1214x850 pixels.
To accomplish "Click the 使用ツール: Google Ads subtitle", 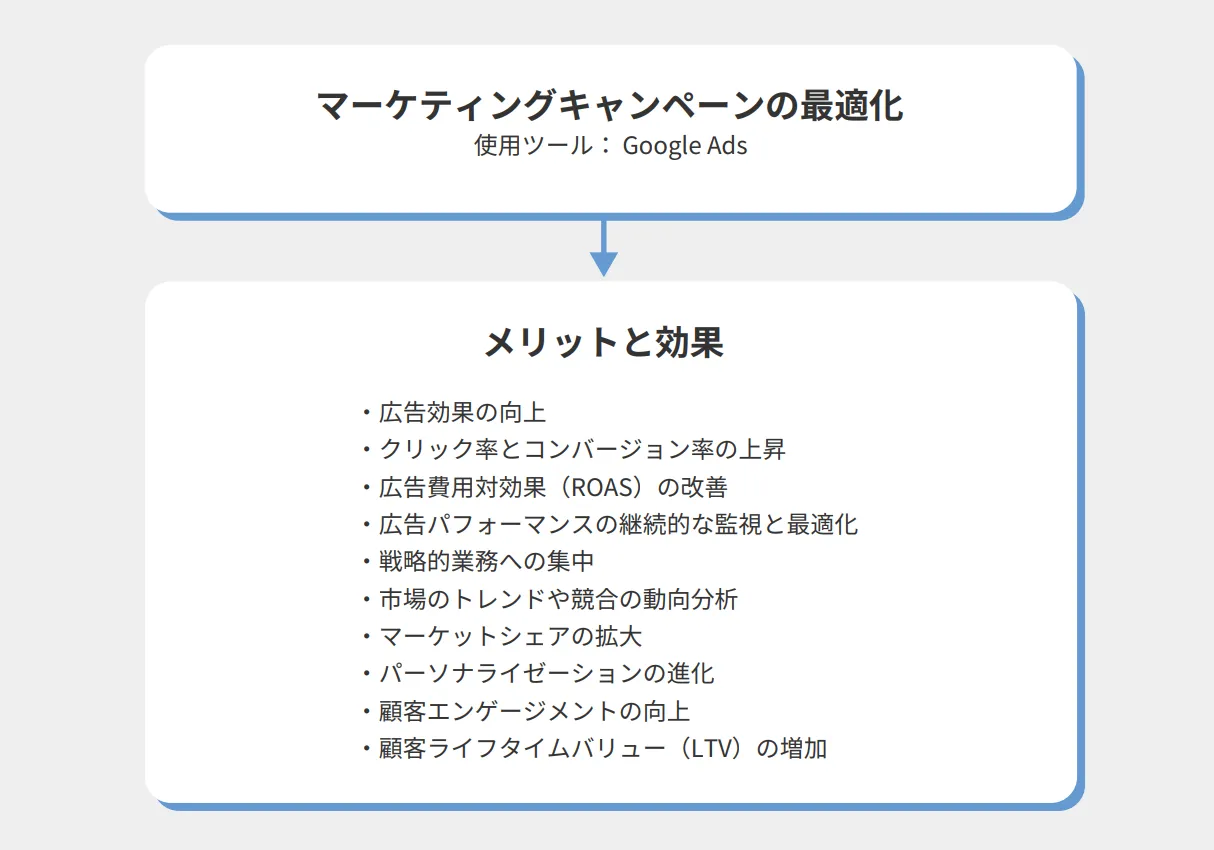I will click(x=611, y=145).
